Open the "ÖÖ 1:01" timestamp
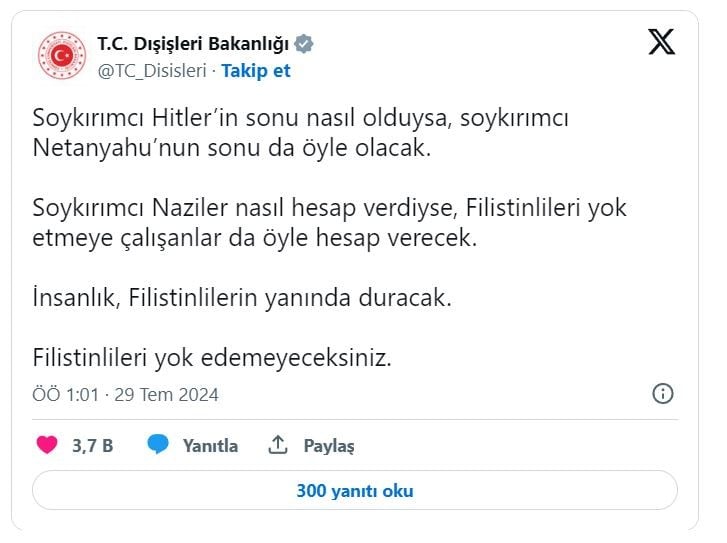The width and height of the screenshot is (727, 543). pos(66,394)
